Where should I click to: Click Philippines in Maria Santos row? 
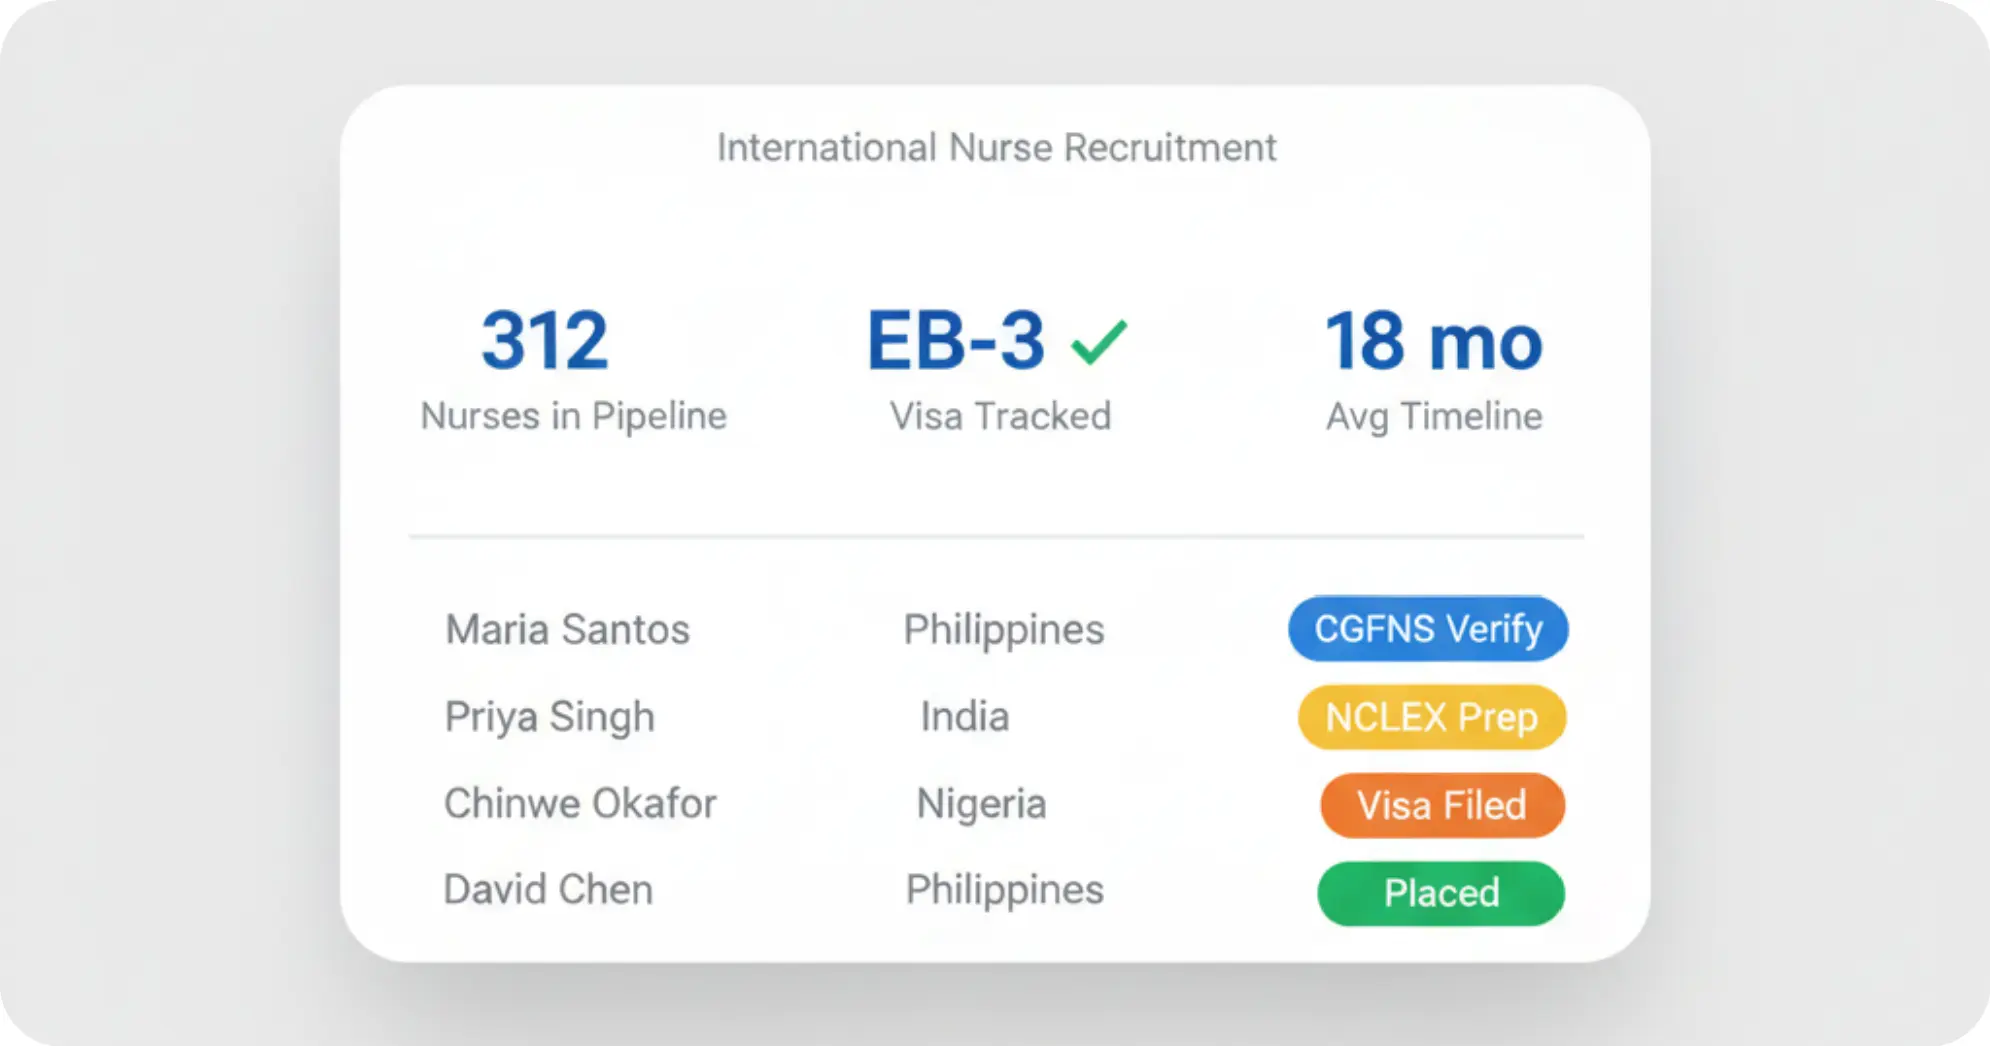[x=1004, y=631]
